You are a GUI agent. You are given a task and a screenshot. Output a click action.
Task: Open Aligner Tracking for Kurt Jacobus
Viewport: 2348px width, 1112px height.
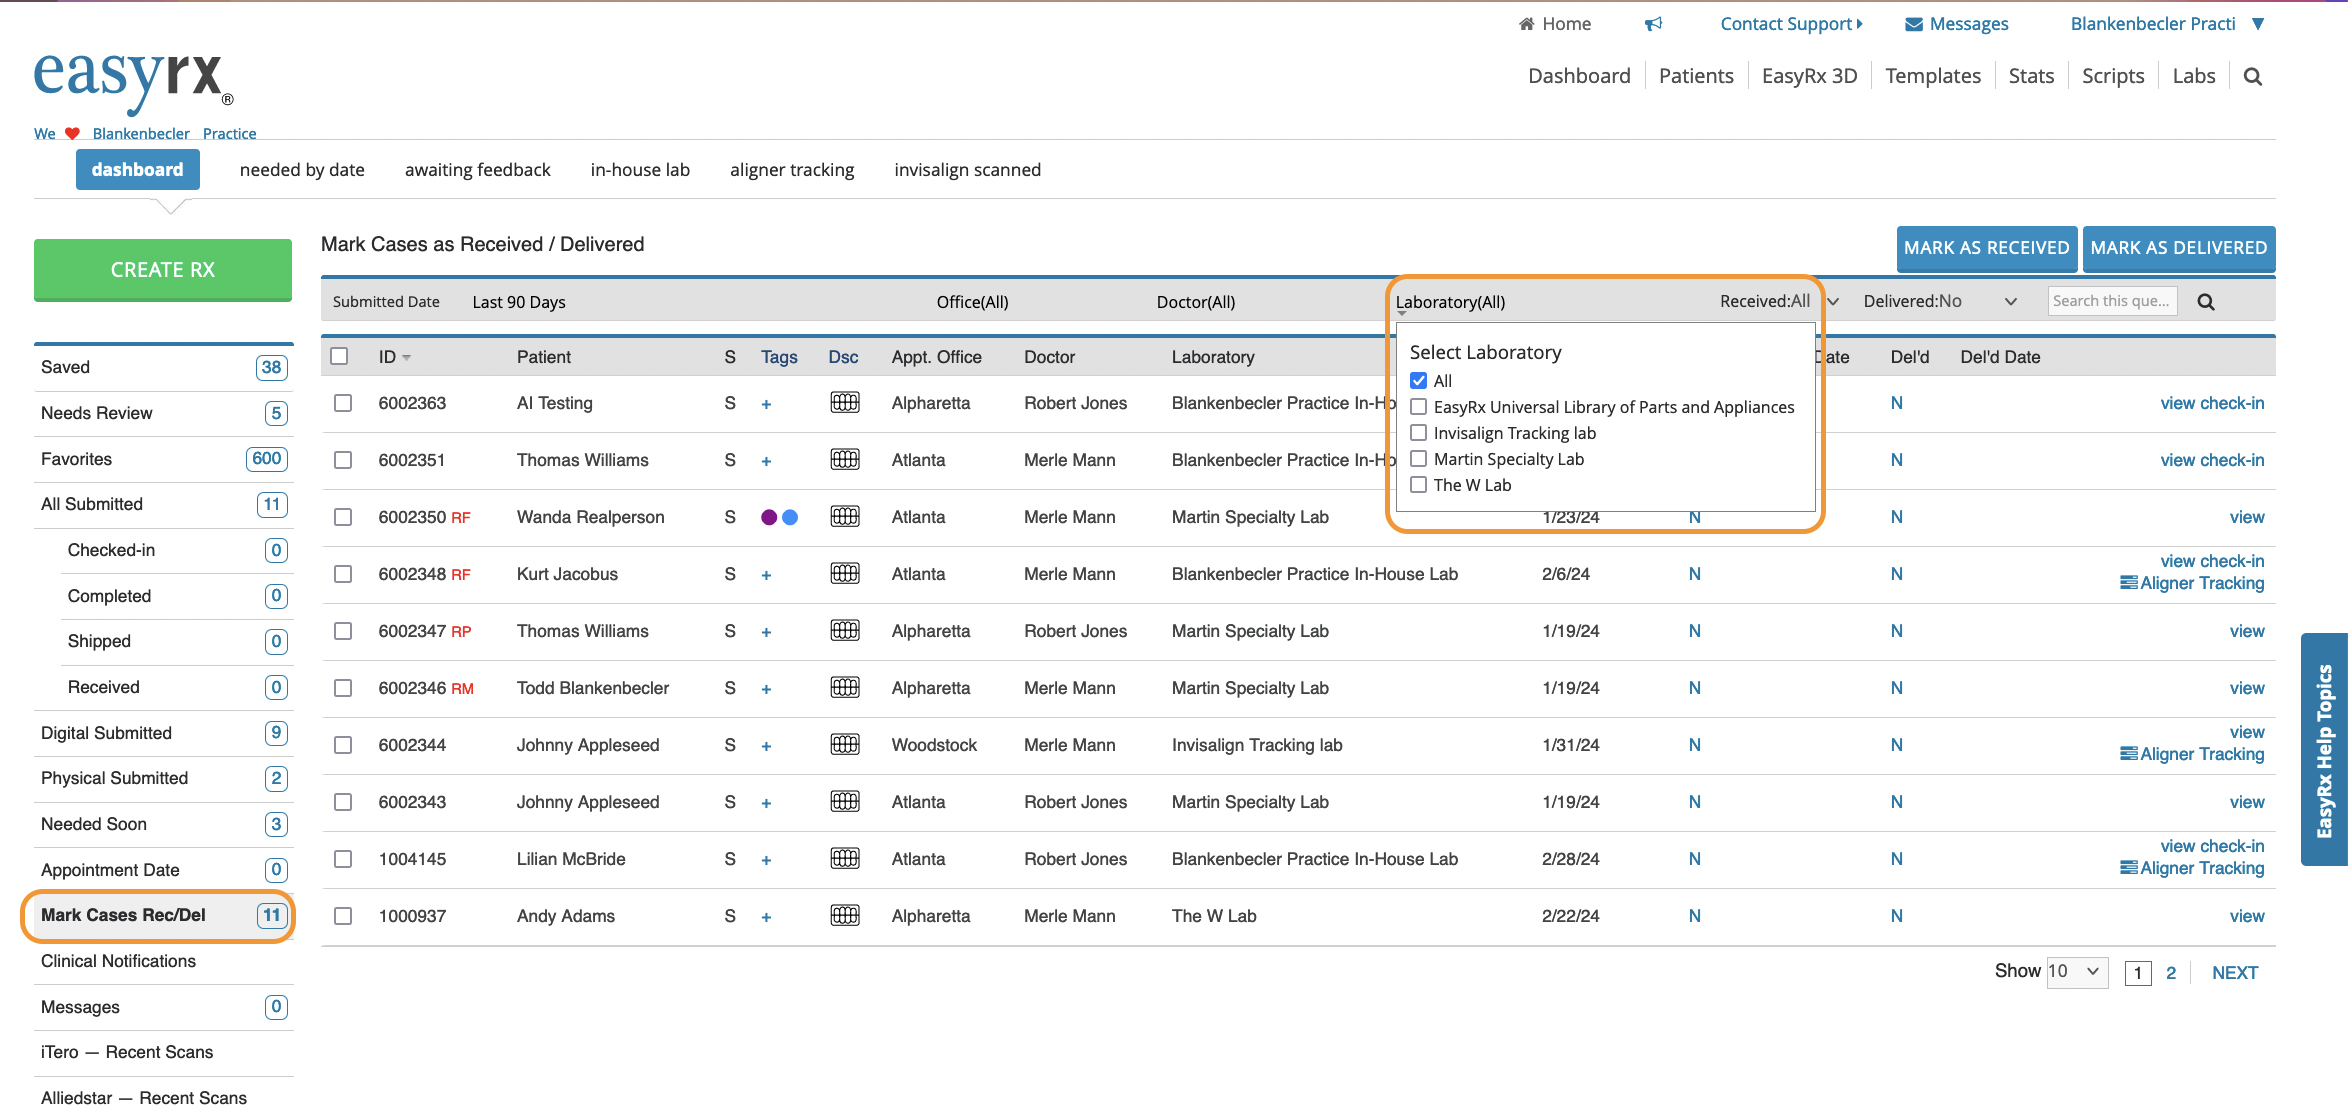pyautogui.click(x=2192, y=584)
